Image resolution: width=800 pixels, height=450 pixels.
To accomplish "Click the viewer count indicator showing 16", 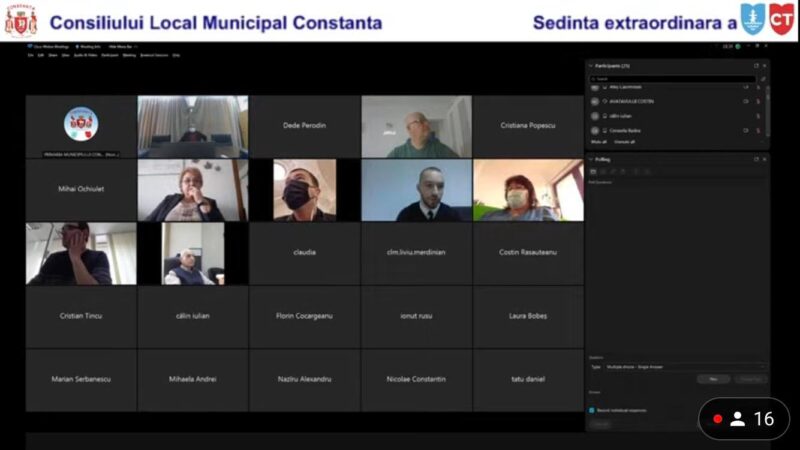I will tap(745, 419).
